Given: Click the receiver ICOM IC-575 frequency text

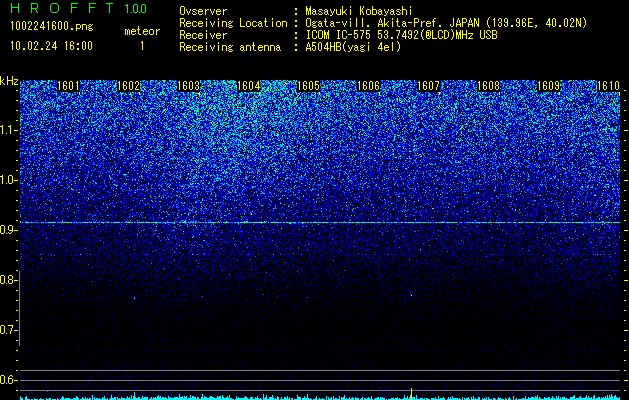Looking at the screenshot, I should click(x=401, y=35).
